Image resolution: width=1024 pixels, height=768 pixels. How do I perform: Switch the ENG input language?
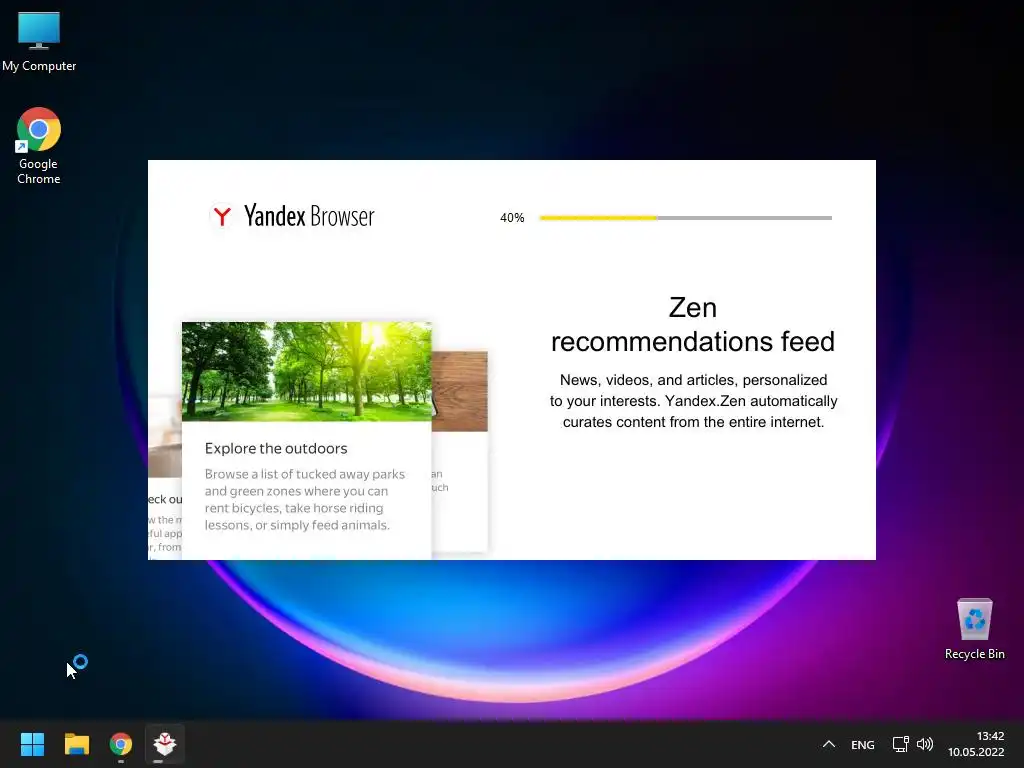pyautogui.click(x=863, y=744)
